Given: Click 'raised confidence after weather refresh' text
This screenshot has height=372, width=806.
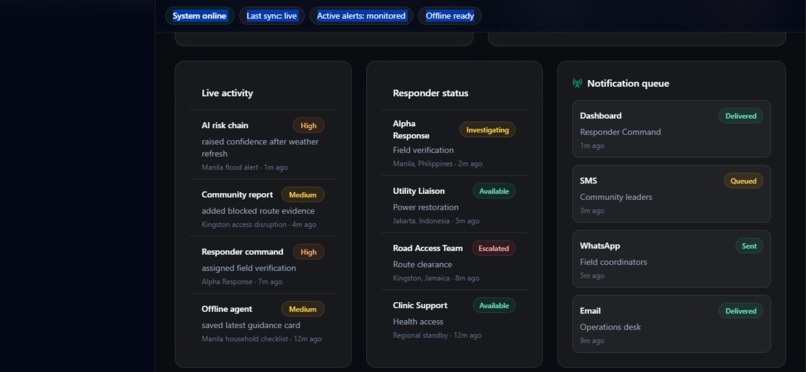Looking at the screenshot, I should [260, 147].
